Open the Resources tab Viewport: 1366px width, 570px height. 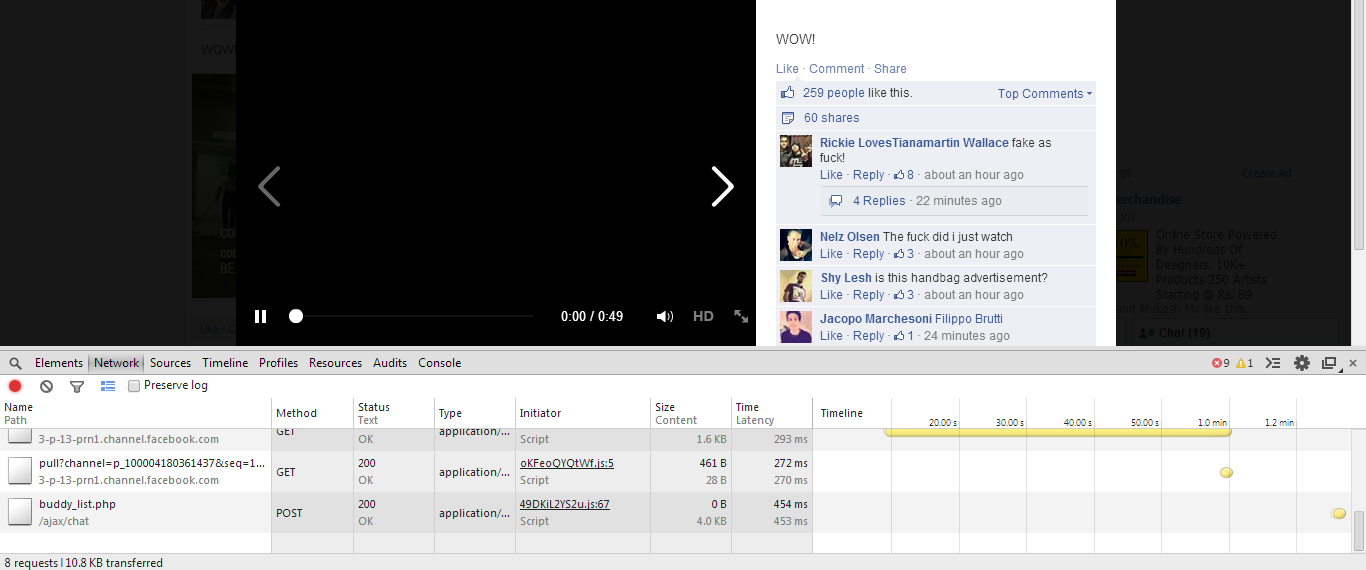[335, 363]
